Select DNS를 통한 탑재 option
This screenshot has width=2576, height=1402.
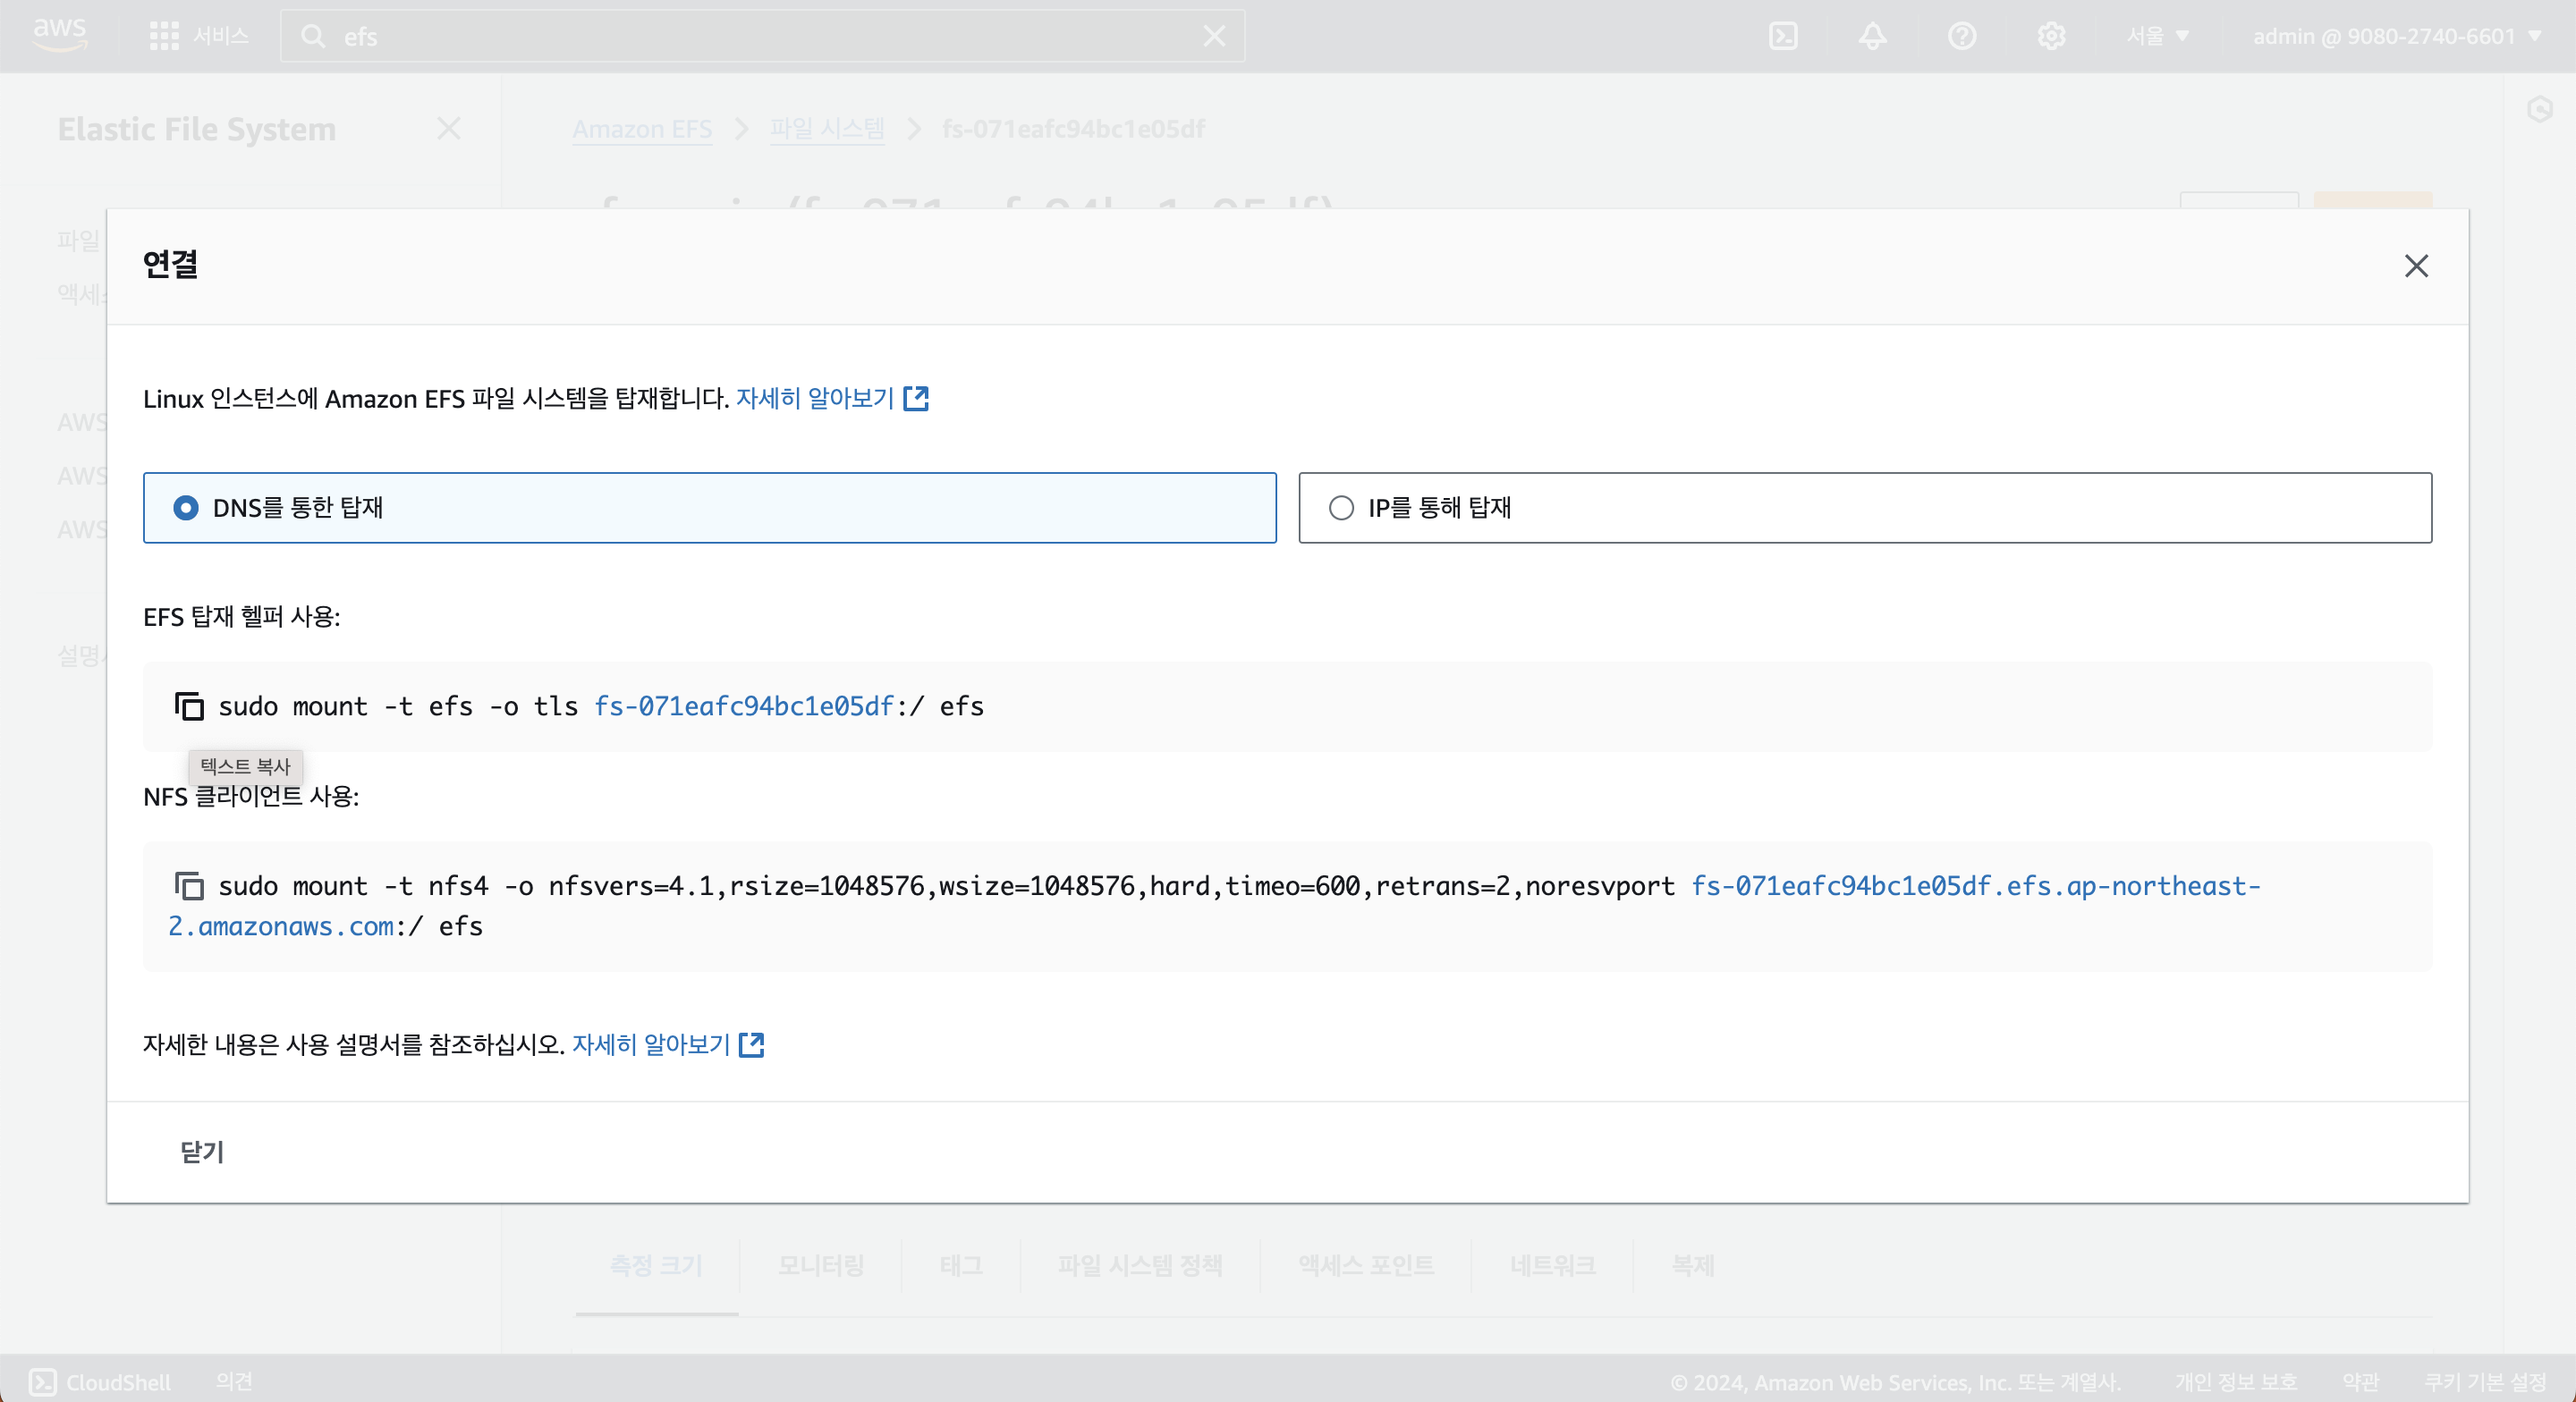[x=709, y=508]
